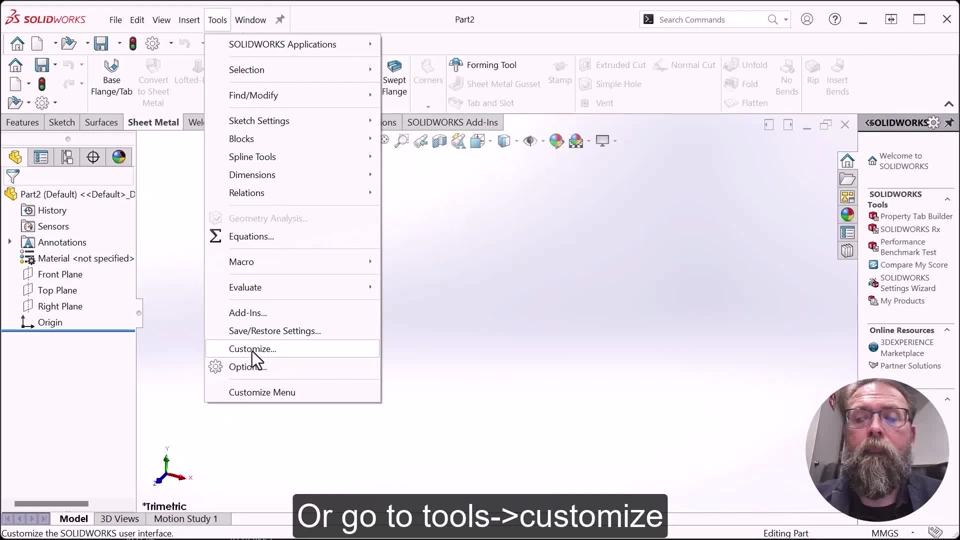
Task: Open the Motion Study 1 tab
Action: (x=186, y=519)
